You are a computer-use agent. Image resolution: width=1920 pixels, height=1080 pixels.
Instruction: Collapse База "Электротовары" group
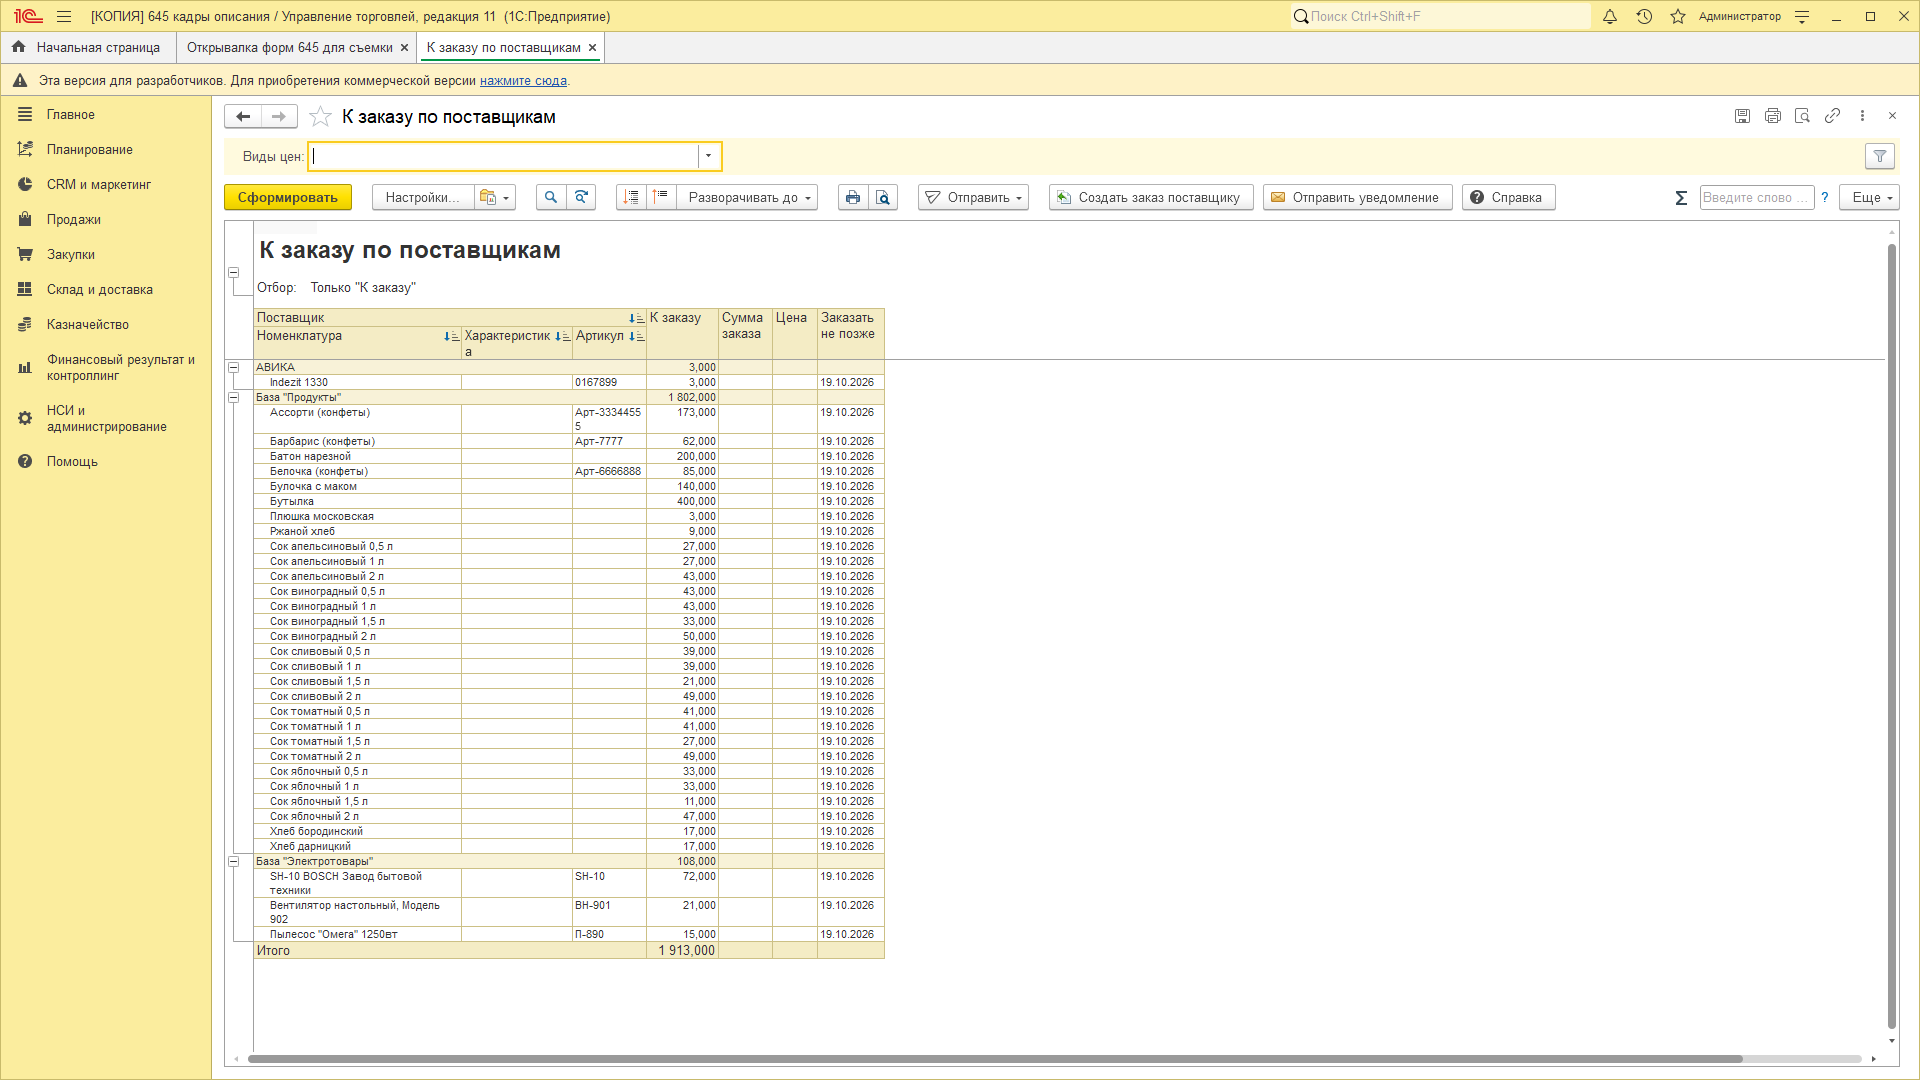[234, 861]
